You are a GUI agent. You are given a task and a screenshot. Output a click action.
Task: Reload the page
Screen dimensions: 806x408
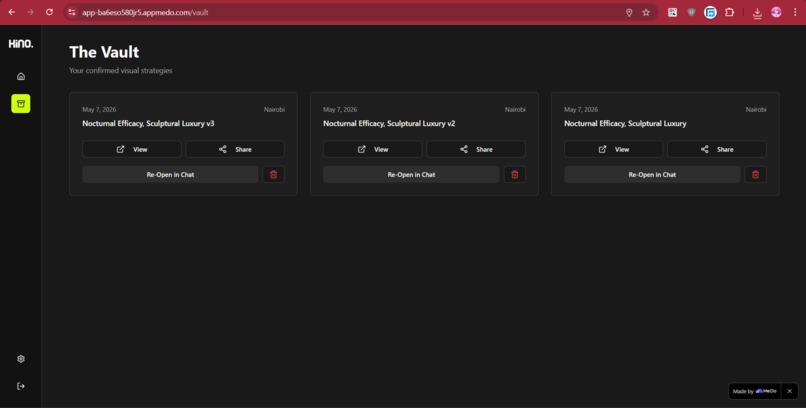(x=49, y=12)
